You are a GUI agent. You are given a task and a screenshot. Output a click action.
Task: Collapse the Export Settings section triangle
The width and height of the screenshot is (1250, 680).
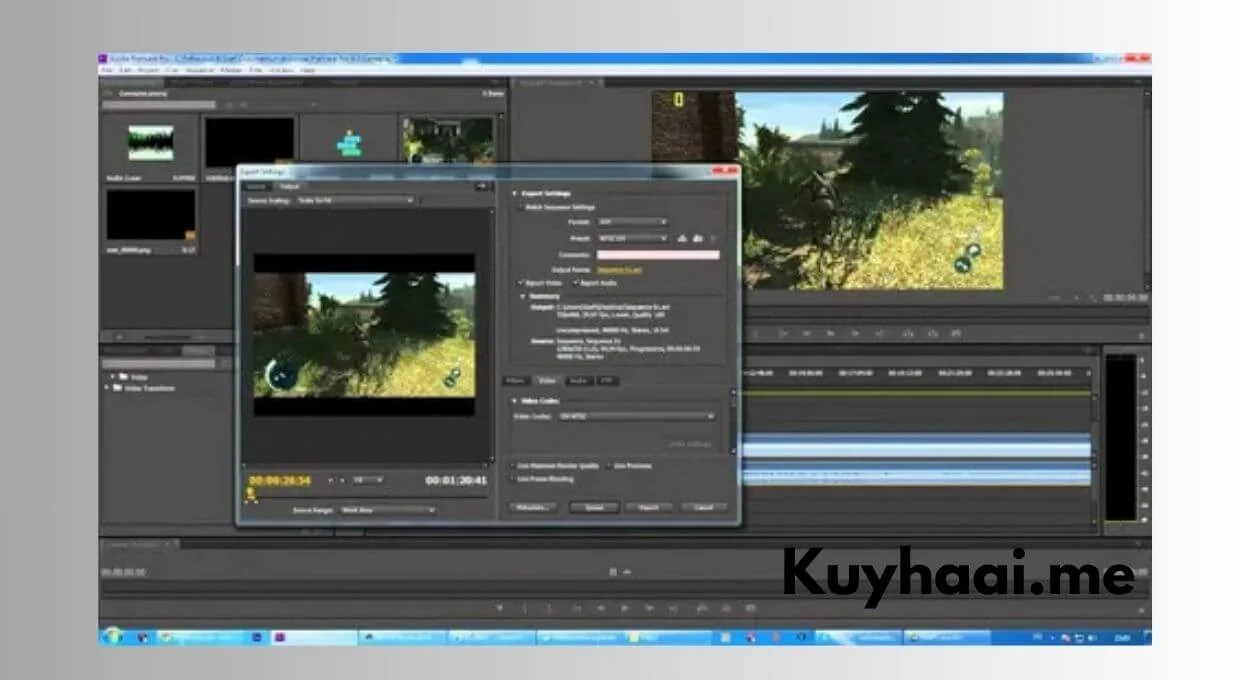(514, 193)
